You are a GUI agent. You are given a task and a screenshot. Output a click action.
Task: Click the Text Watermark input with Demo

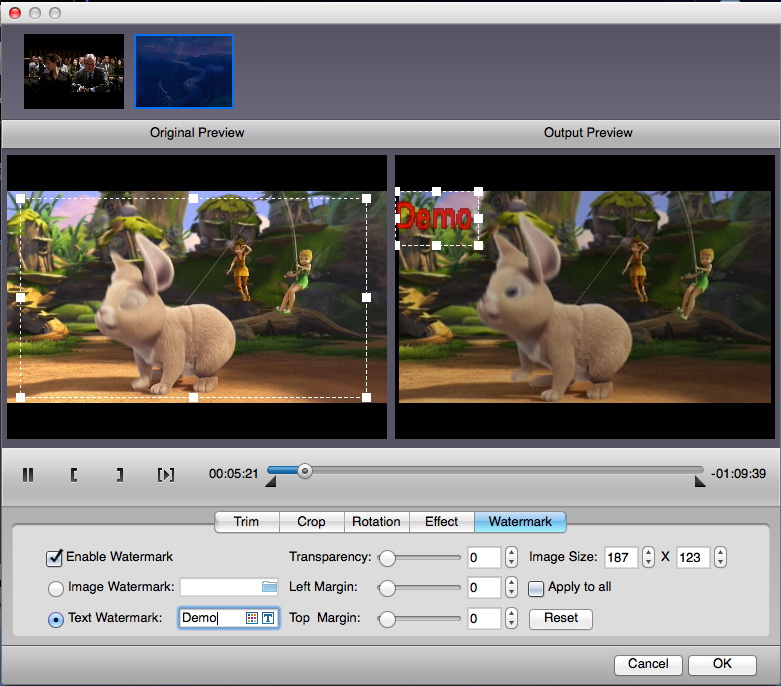[x=229, y=618]
